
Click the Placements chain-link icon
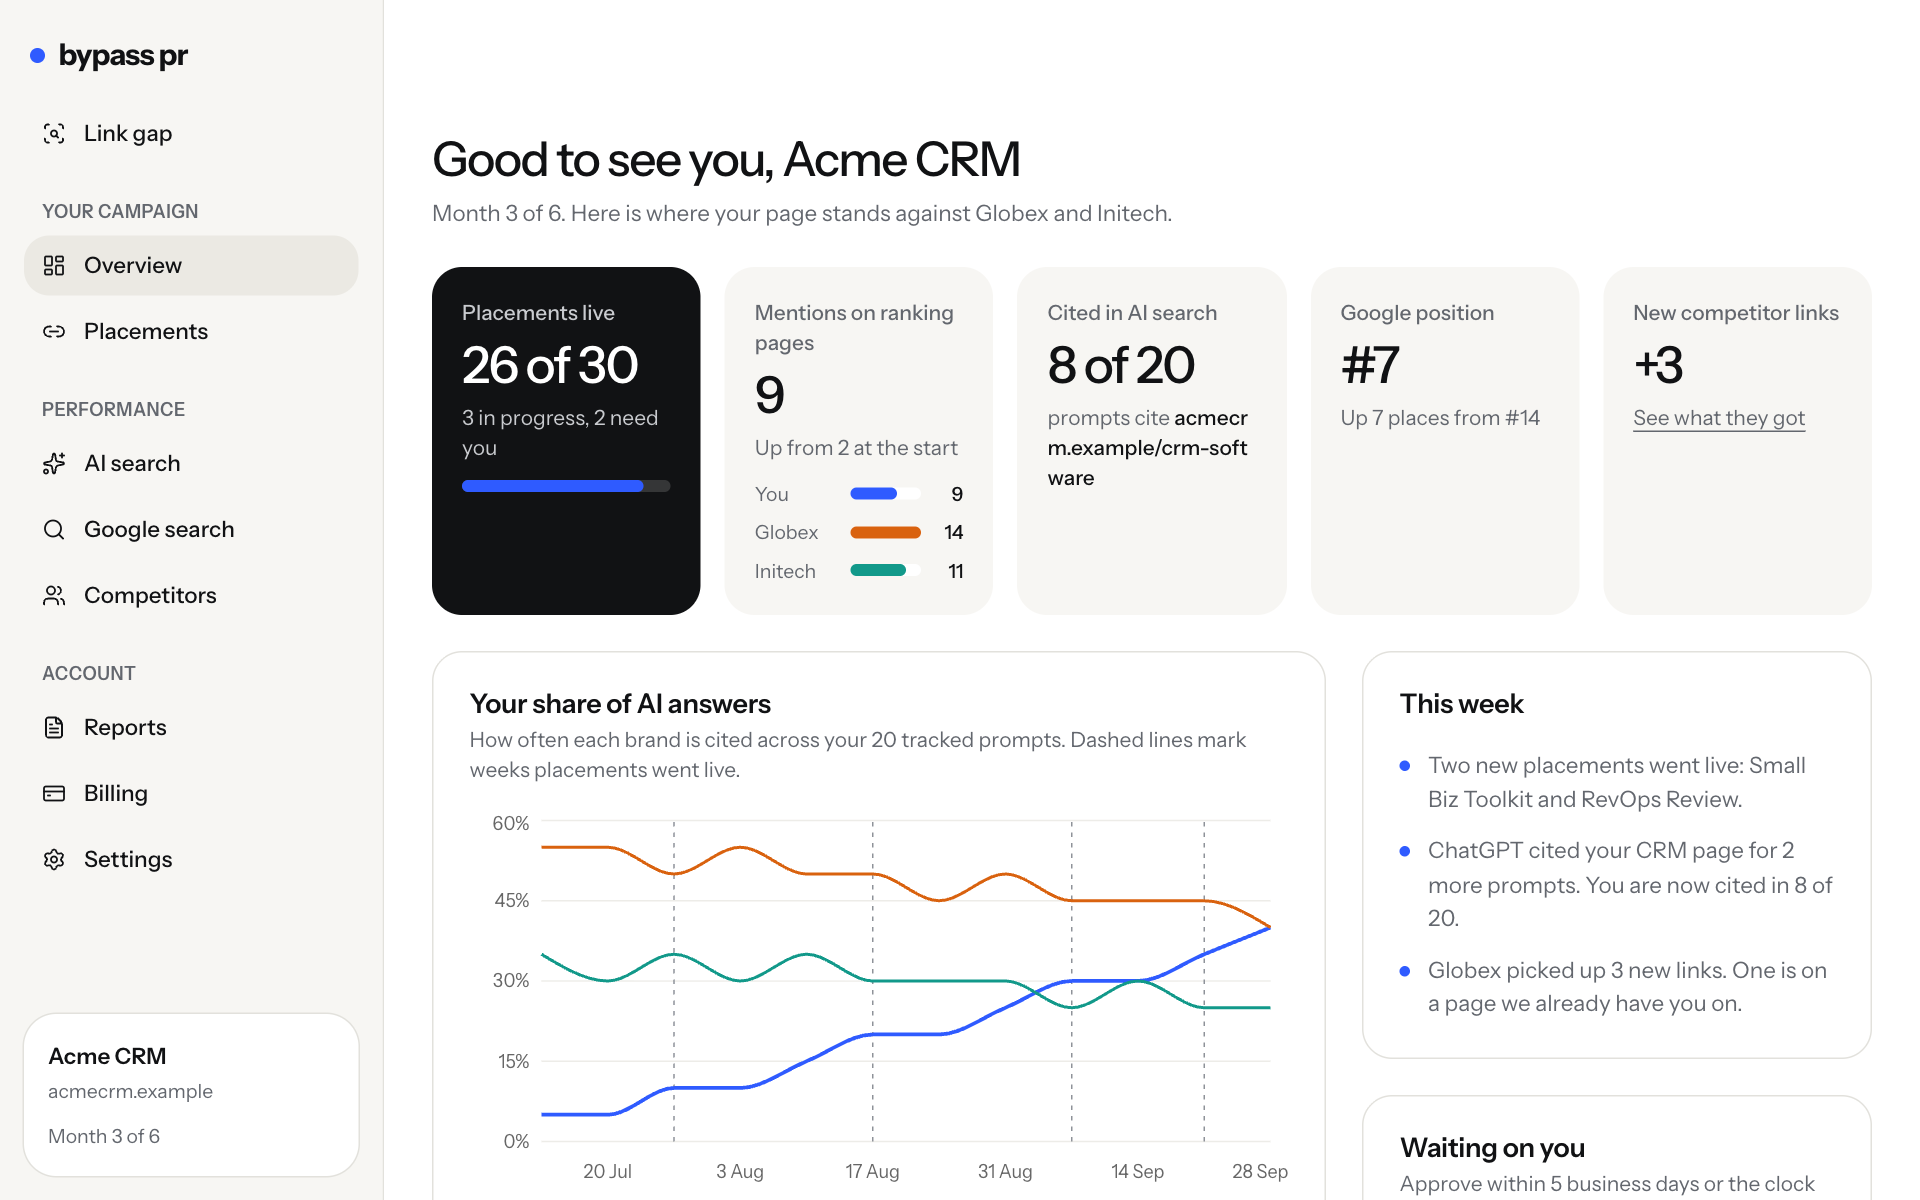(x=54, y=331)
